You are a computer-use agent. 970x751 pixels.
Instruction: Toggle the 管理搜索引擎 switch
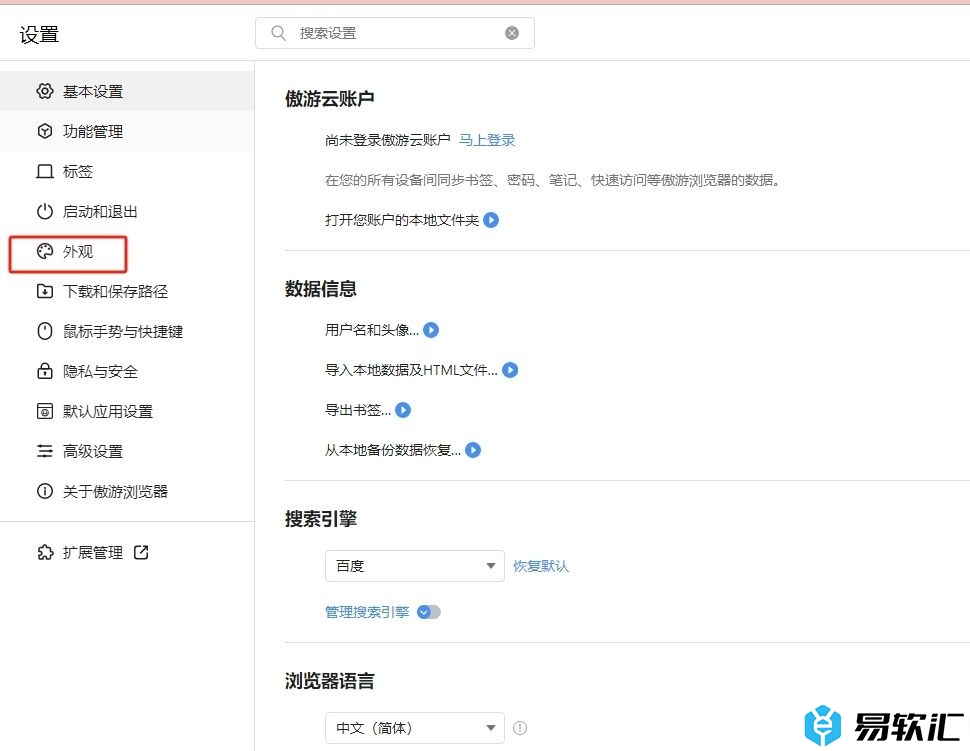(x=429, y=612)
